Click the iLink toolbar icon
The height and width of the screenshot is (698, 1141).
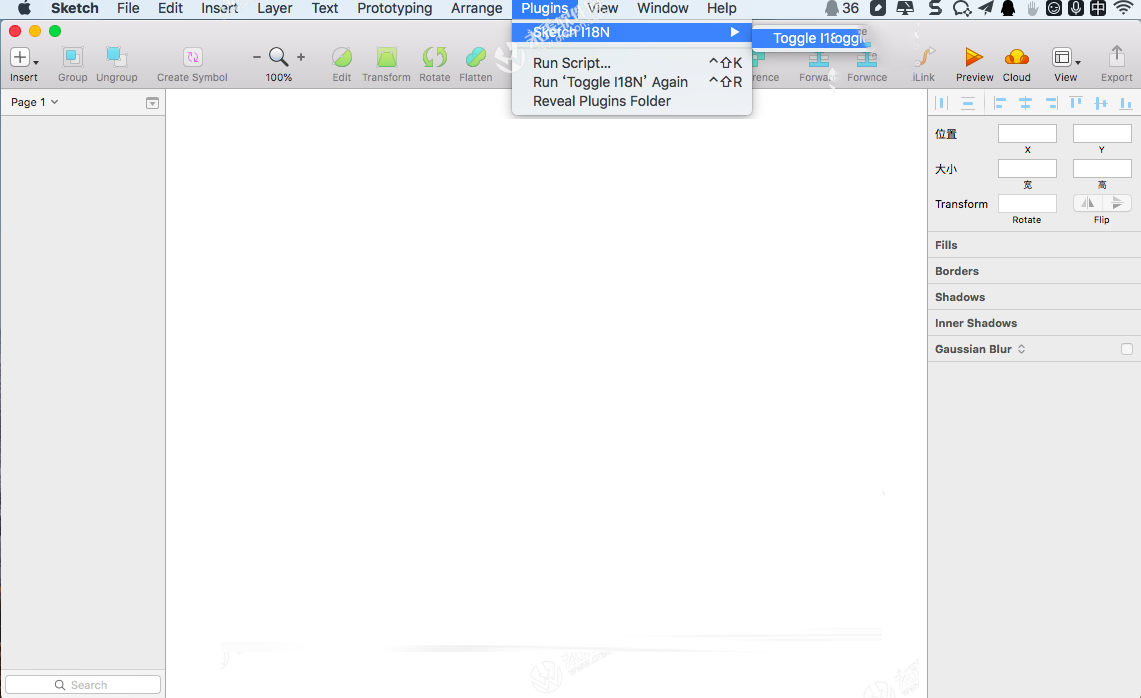924,57
